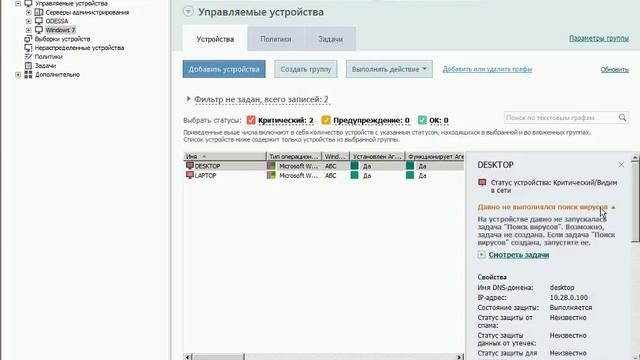
Task: Click the Обновить link
Action: (x=615, y=70)
